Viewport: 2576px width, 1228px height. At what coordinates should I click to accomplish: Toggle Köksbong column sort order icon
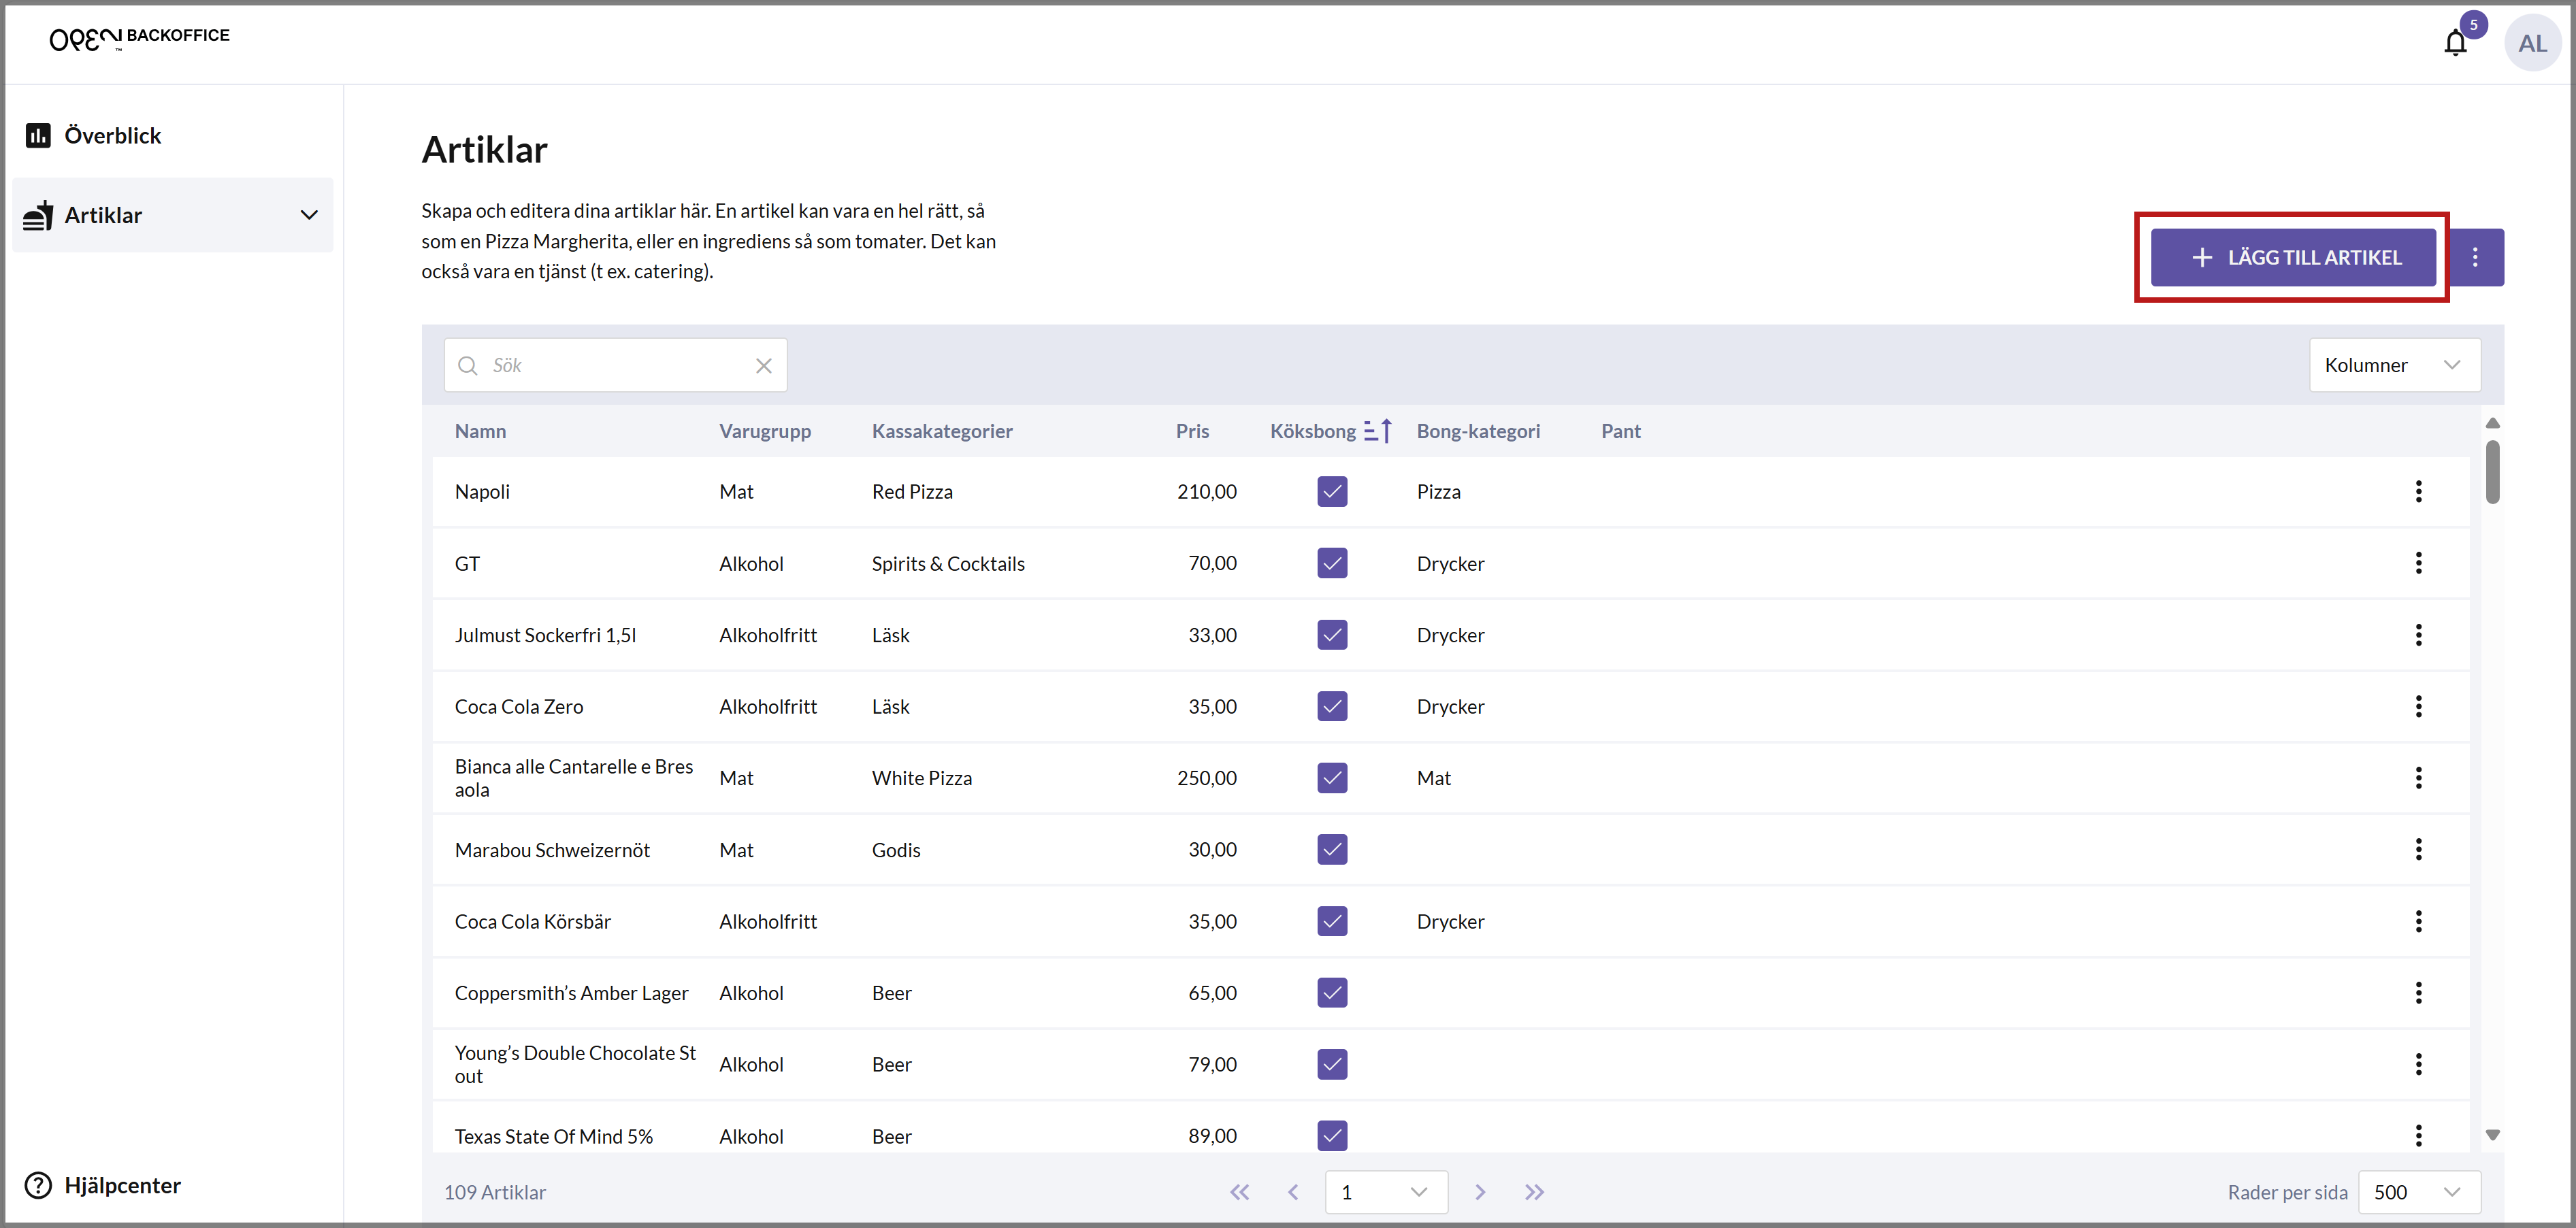coord(1378,431)
